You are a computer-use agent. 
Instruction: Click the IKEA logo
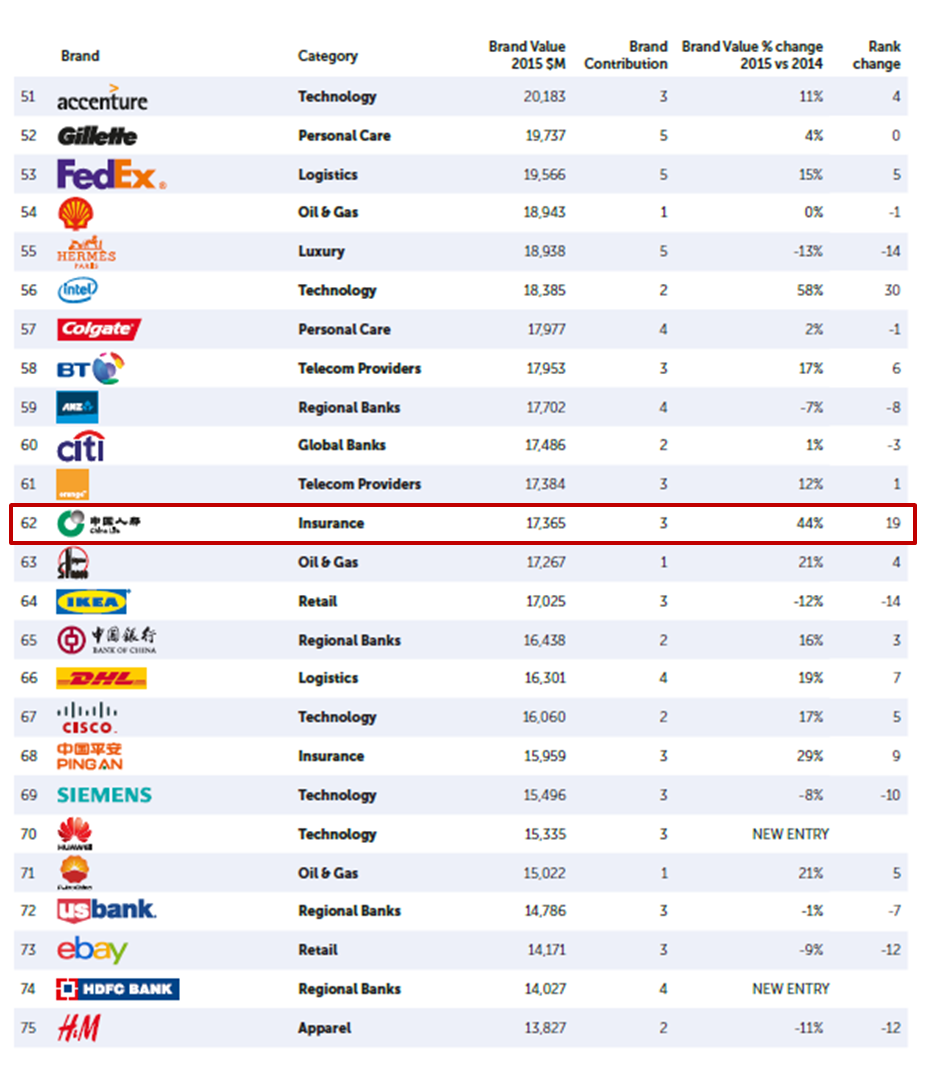93,601
